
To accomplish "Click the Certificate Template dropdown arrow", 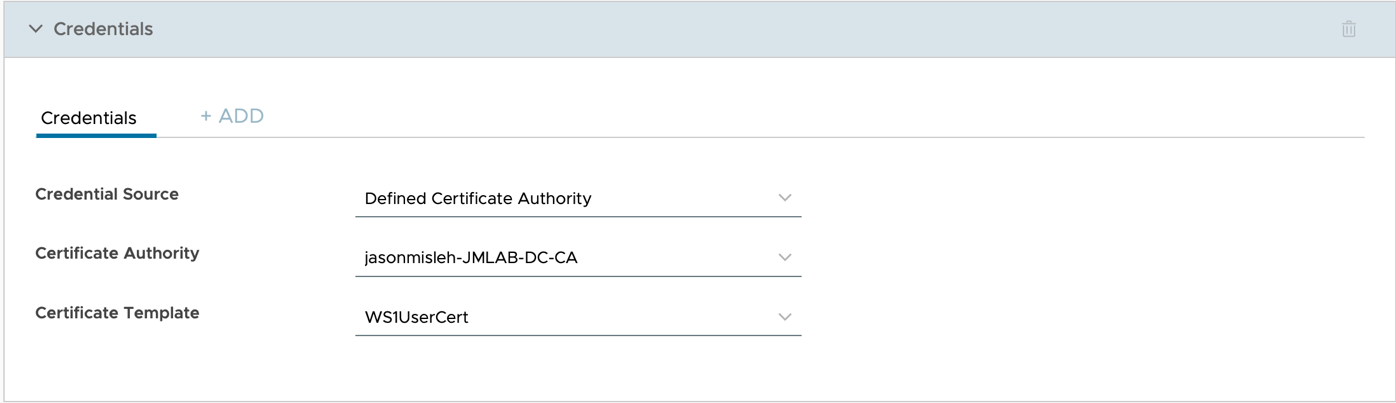I will click(x=785, y=317).
